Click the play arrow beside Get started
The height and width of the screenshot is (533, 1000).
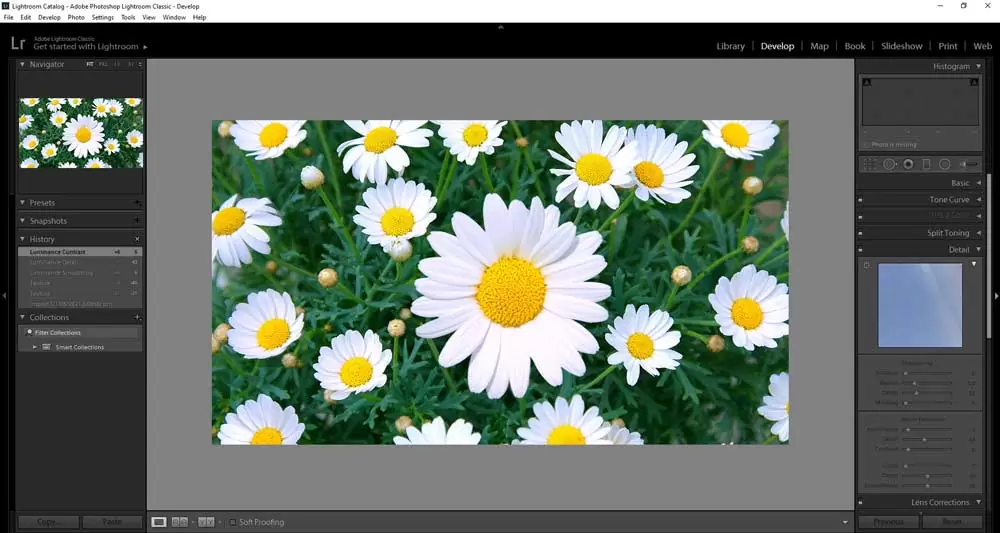[x=145, y=47]
